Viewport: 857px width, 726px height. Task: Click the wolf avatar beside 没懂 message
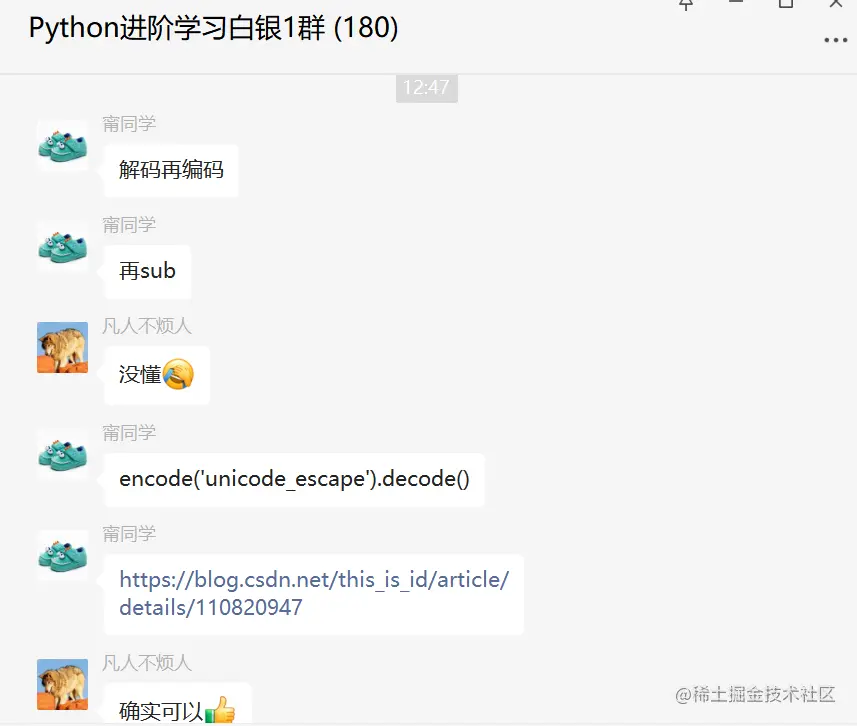[x=62, y=348]
